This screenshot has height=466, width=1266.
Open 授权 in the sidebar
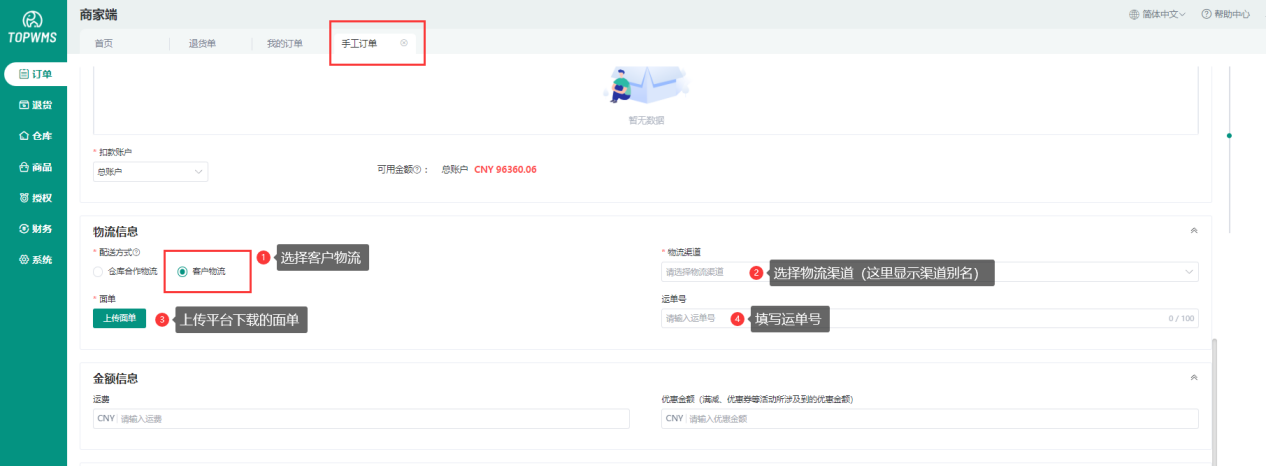pos(35,198)
